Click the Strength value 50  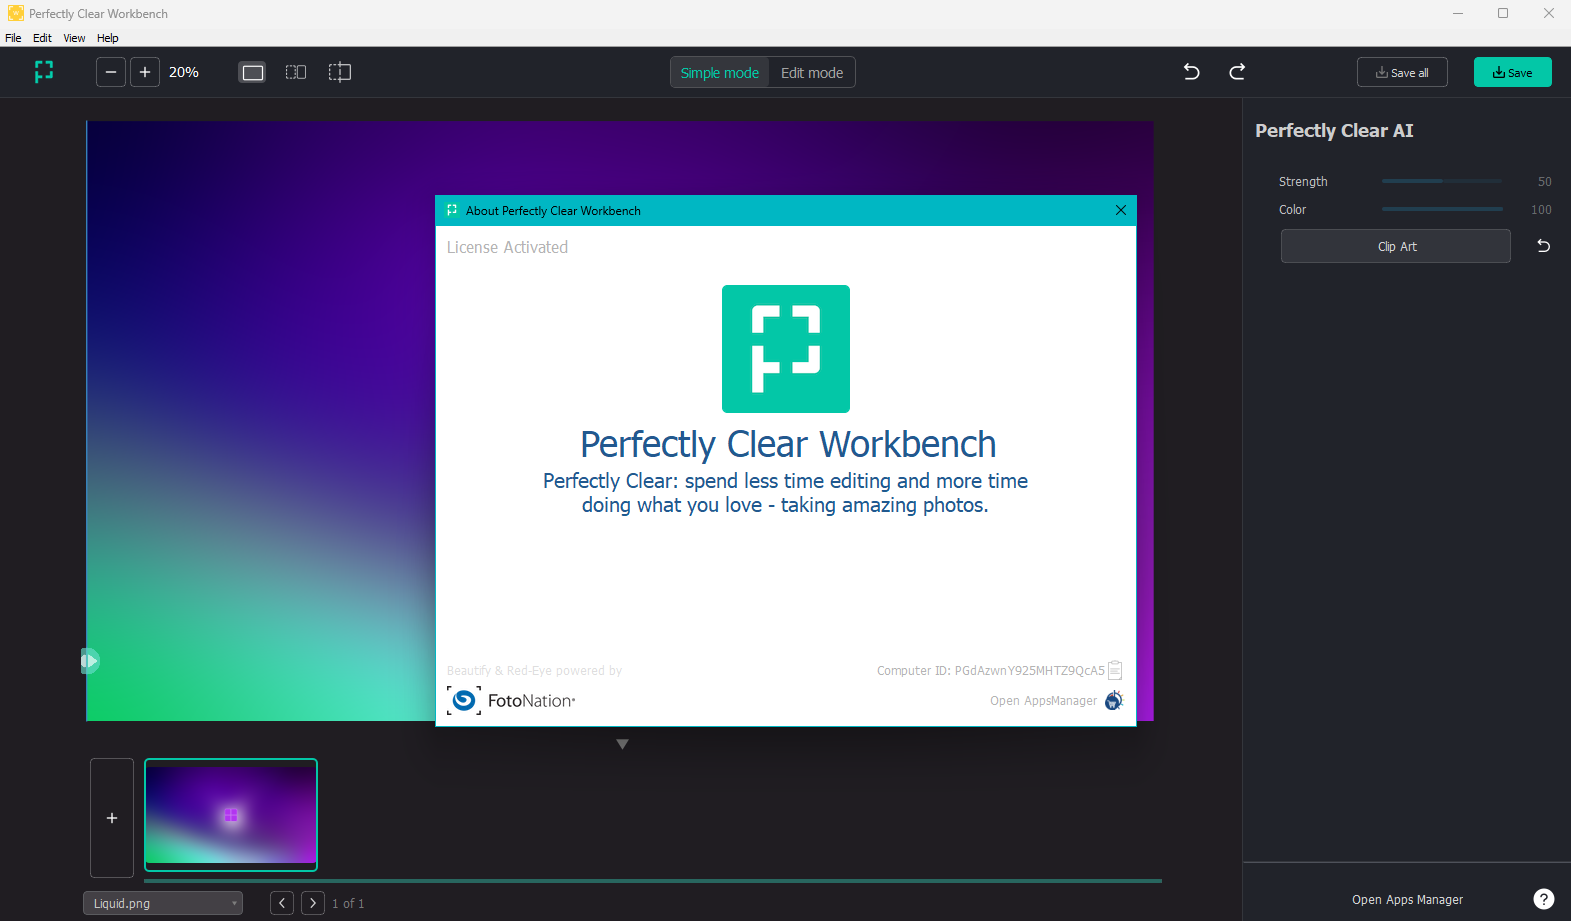point(1545,182)
